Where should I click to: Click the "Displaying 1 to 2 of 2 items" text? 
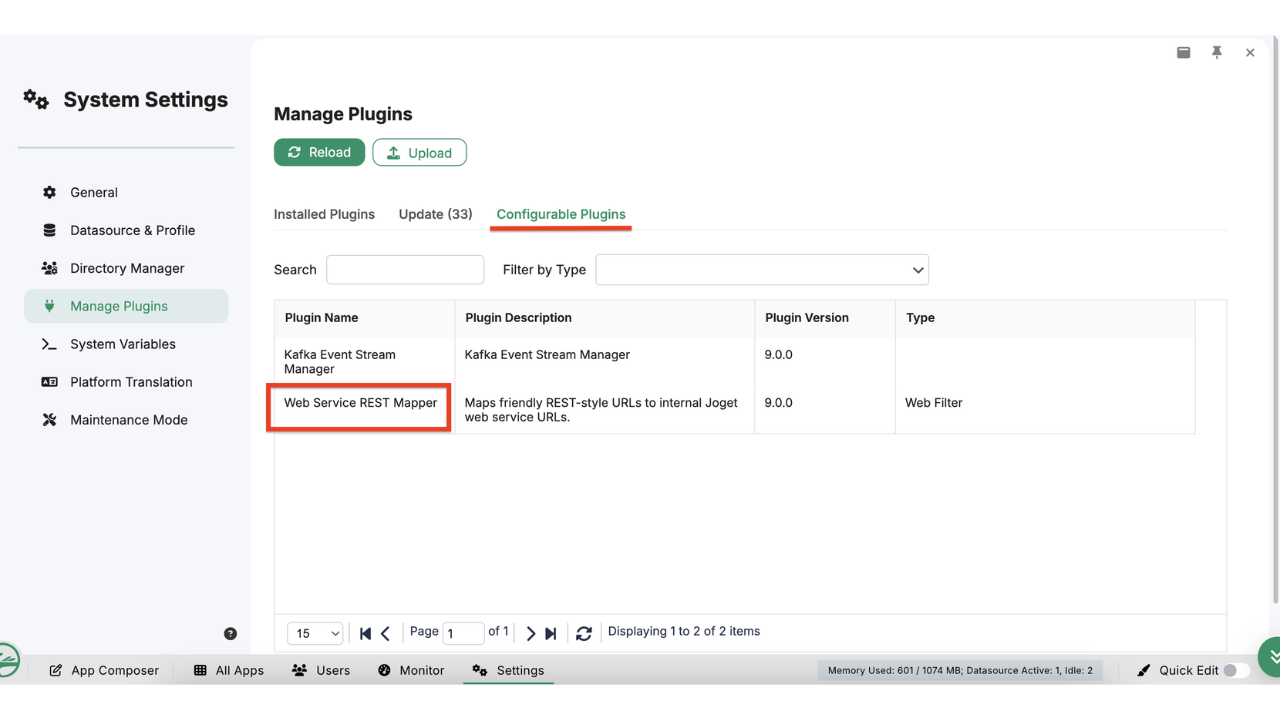click(x=684, y=631)
